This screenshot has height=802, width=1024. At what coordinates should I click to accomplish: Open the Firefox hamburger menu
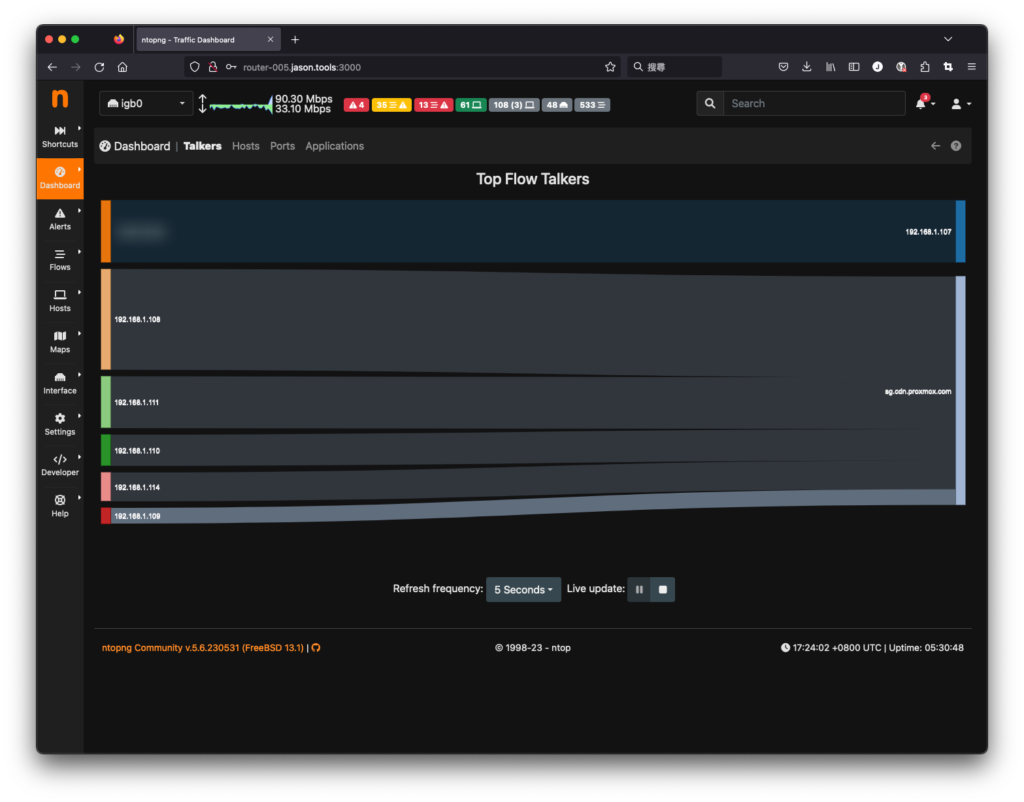click(x=971, y=67)
